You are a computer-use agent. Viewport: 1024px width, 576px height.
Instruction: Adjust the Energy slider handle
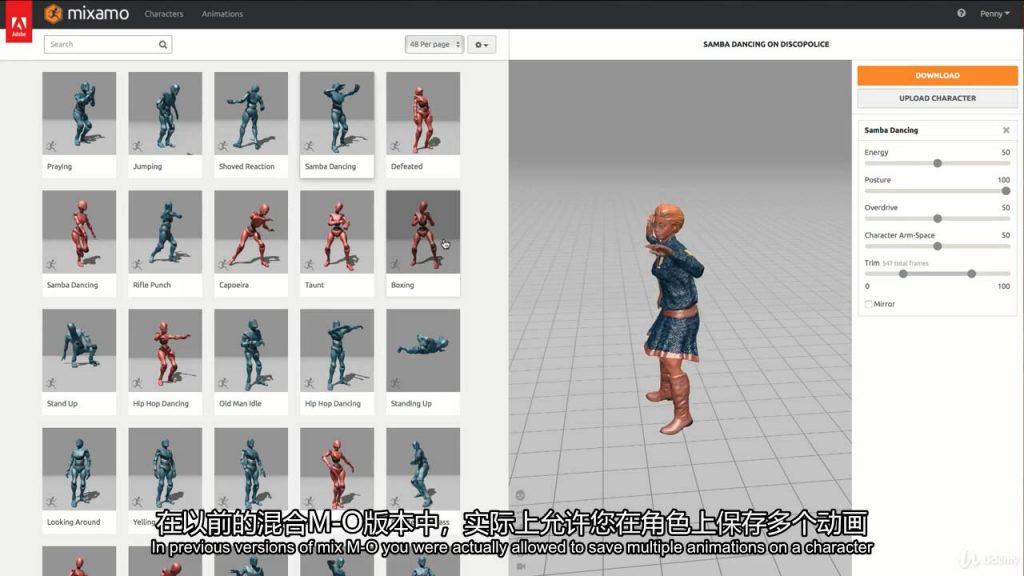937,163
